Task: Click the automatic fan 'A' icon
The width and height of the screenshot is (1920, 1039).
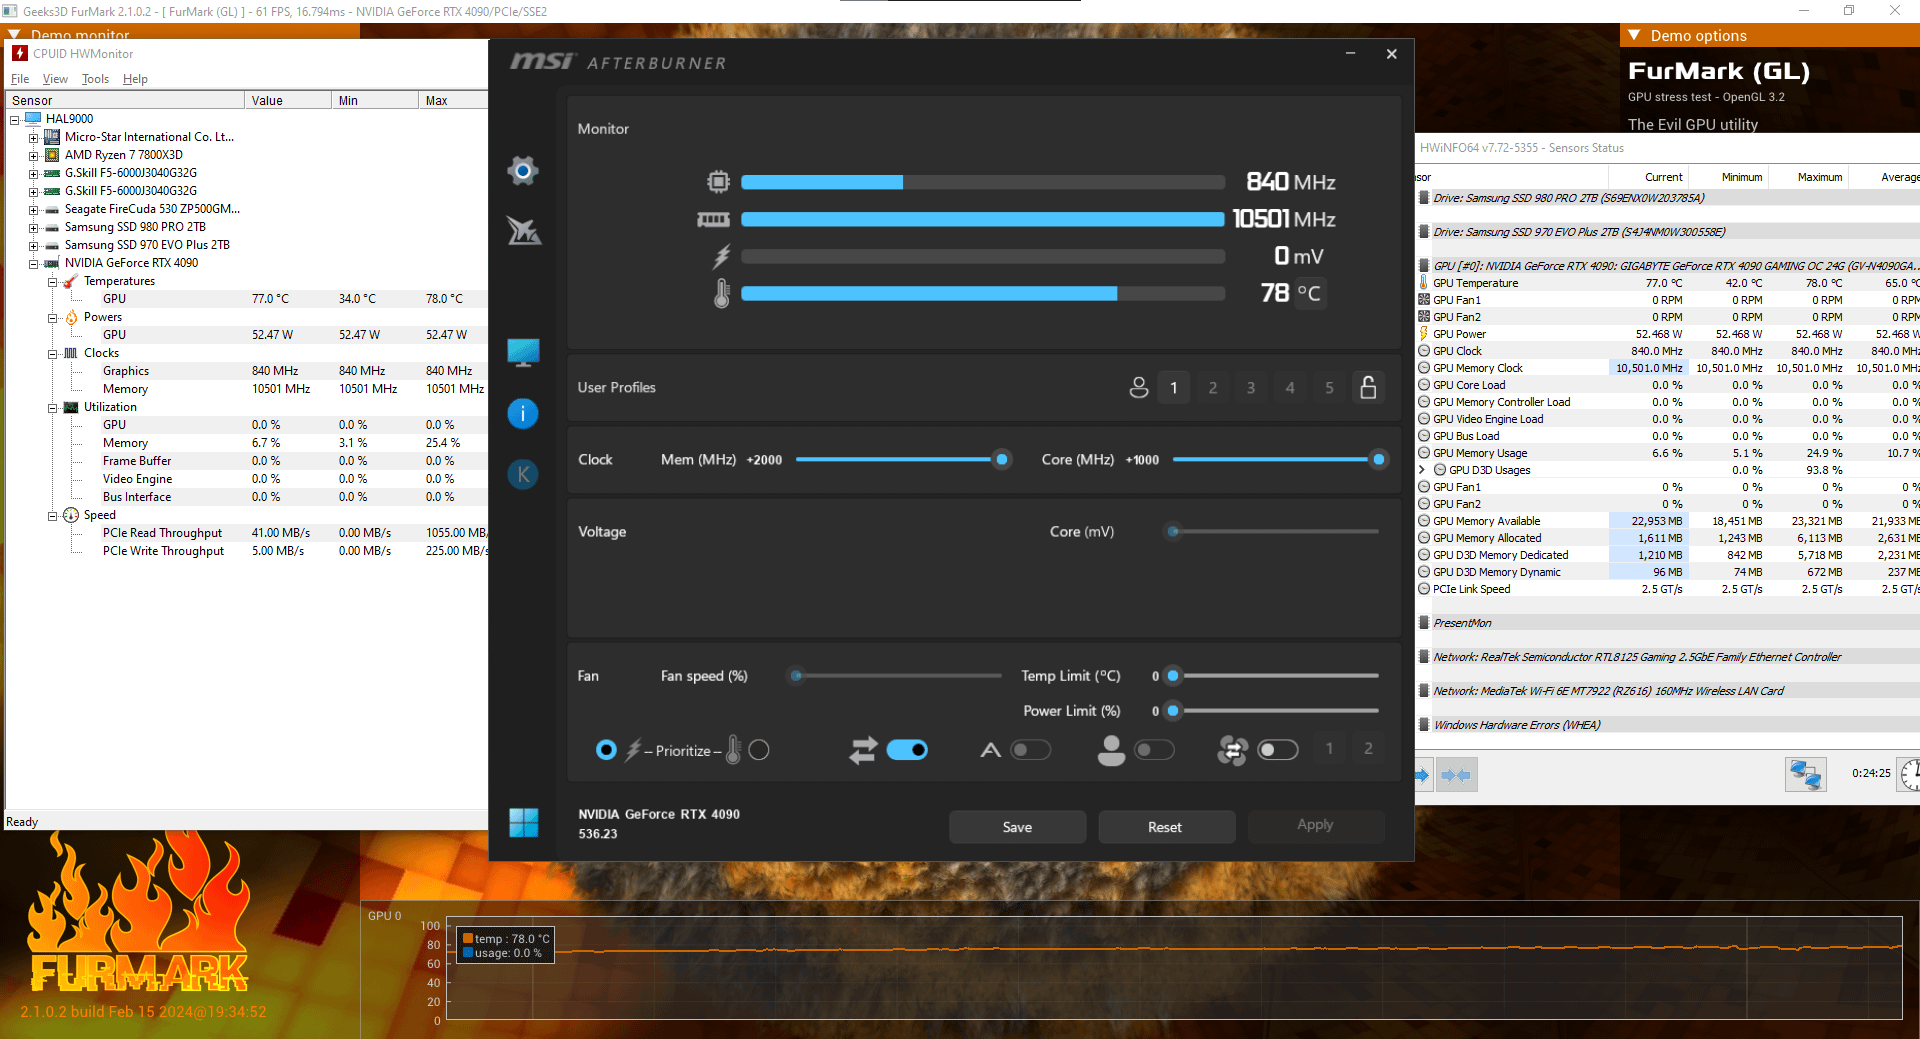Action: 990,750
